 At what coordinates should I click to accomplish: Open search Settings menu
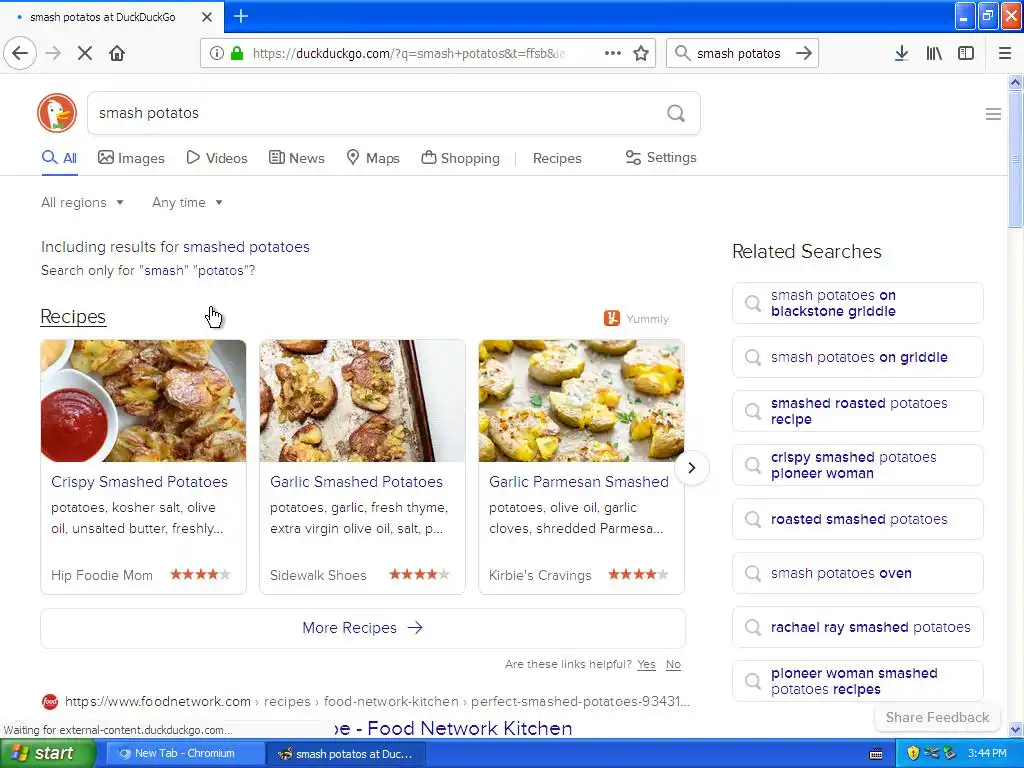661,157
